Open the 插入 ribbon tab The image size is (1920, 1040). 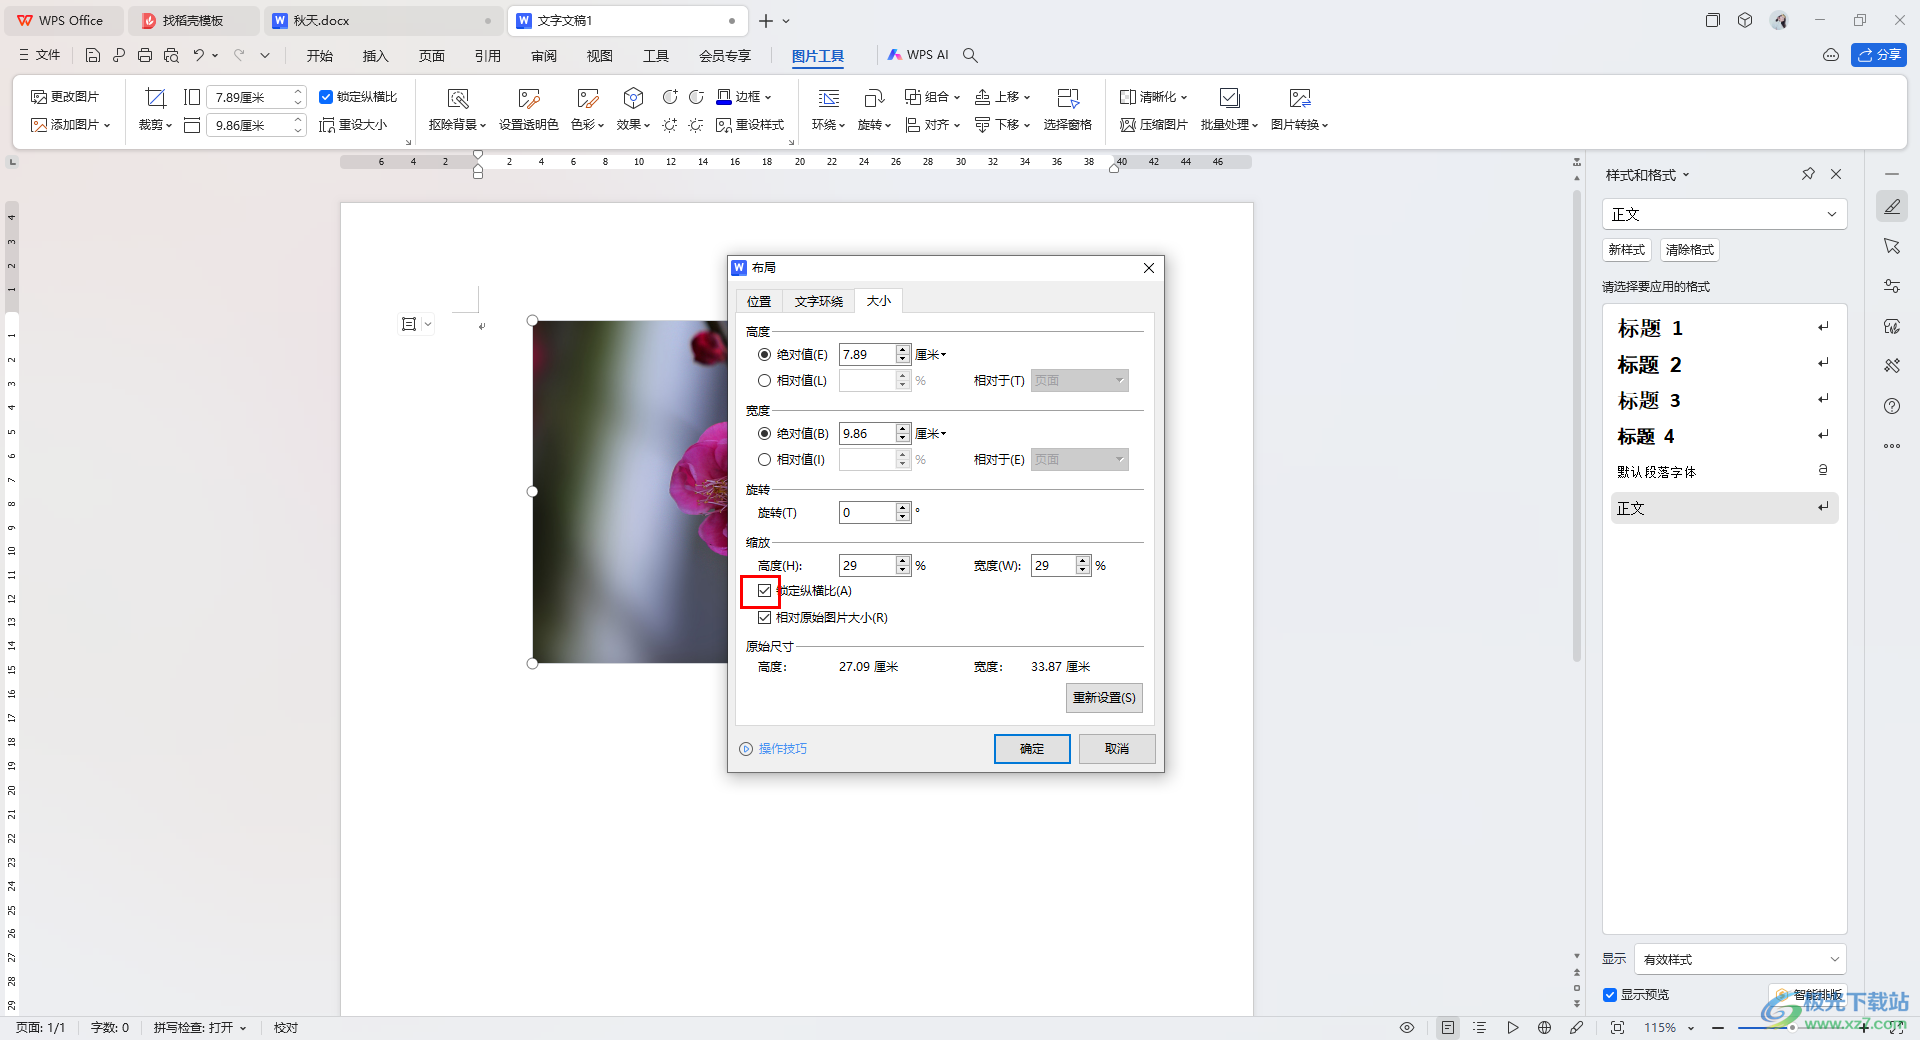pyautogui.click(x=375, y=56)
